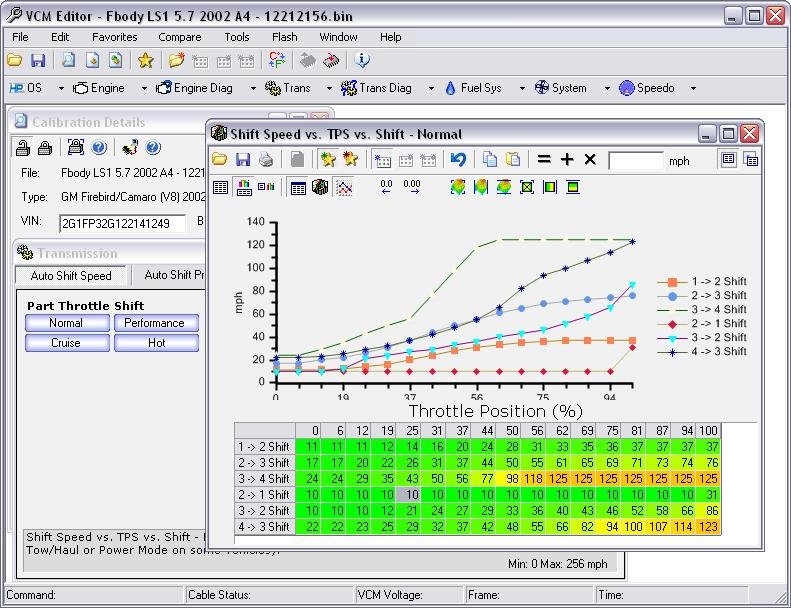This screenshot has width=791, height=608.
Task: Save file using main toolbar floppy icon
Action: click(x=38, y=61)
